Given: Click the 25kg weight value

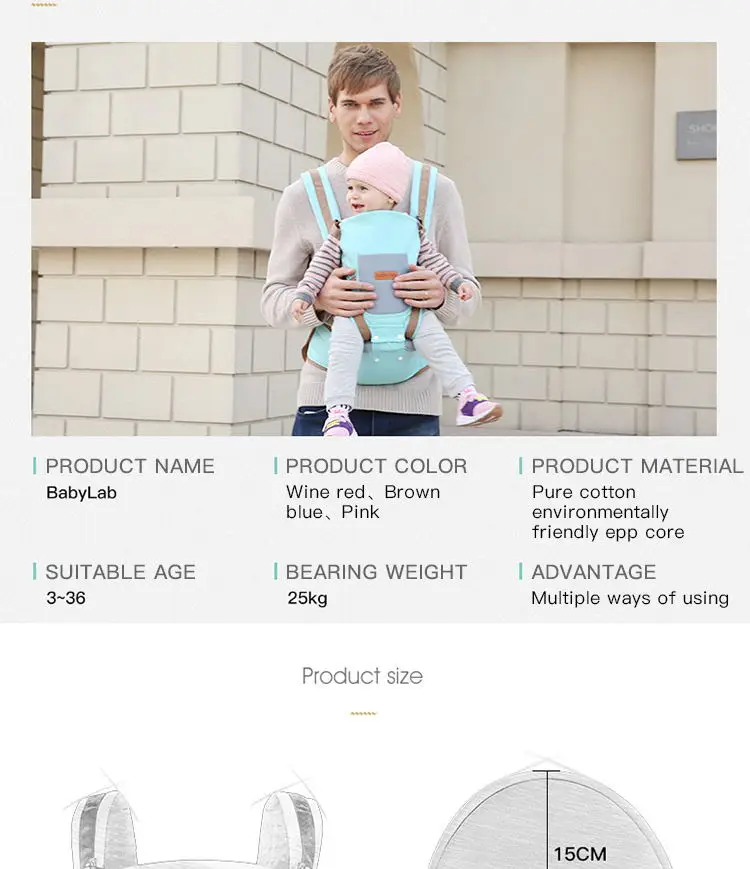Looking at the screenshot, I should 307,599.
